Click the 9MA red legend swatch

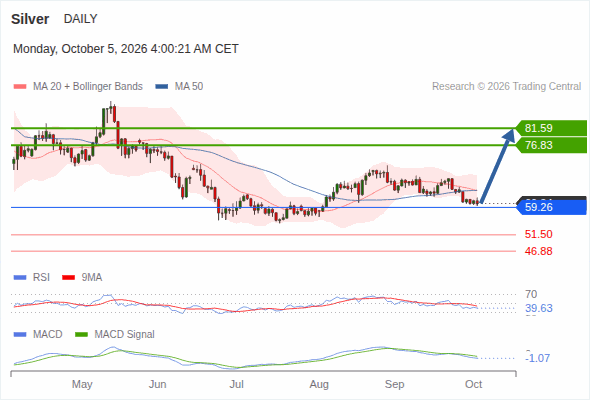click(68, 278)
